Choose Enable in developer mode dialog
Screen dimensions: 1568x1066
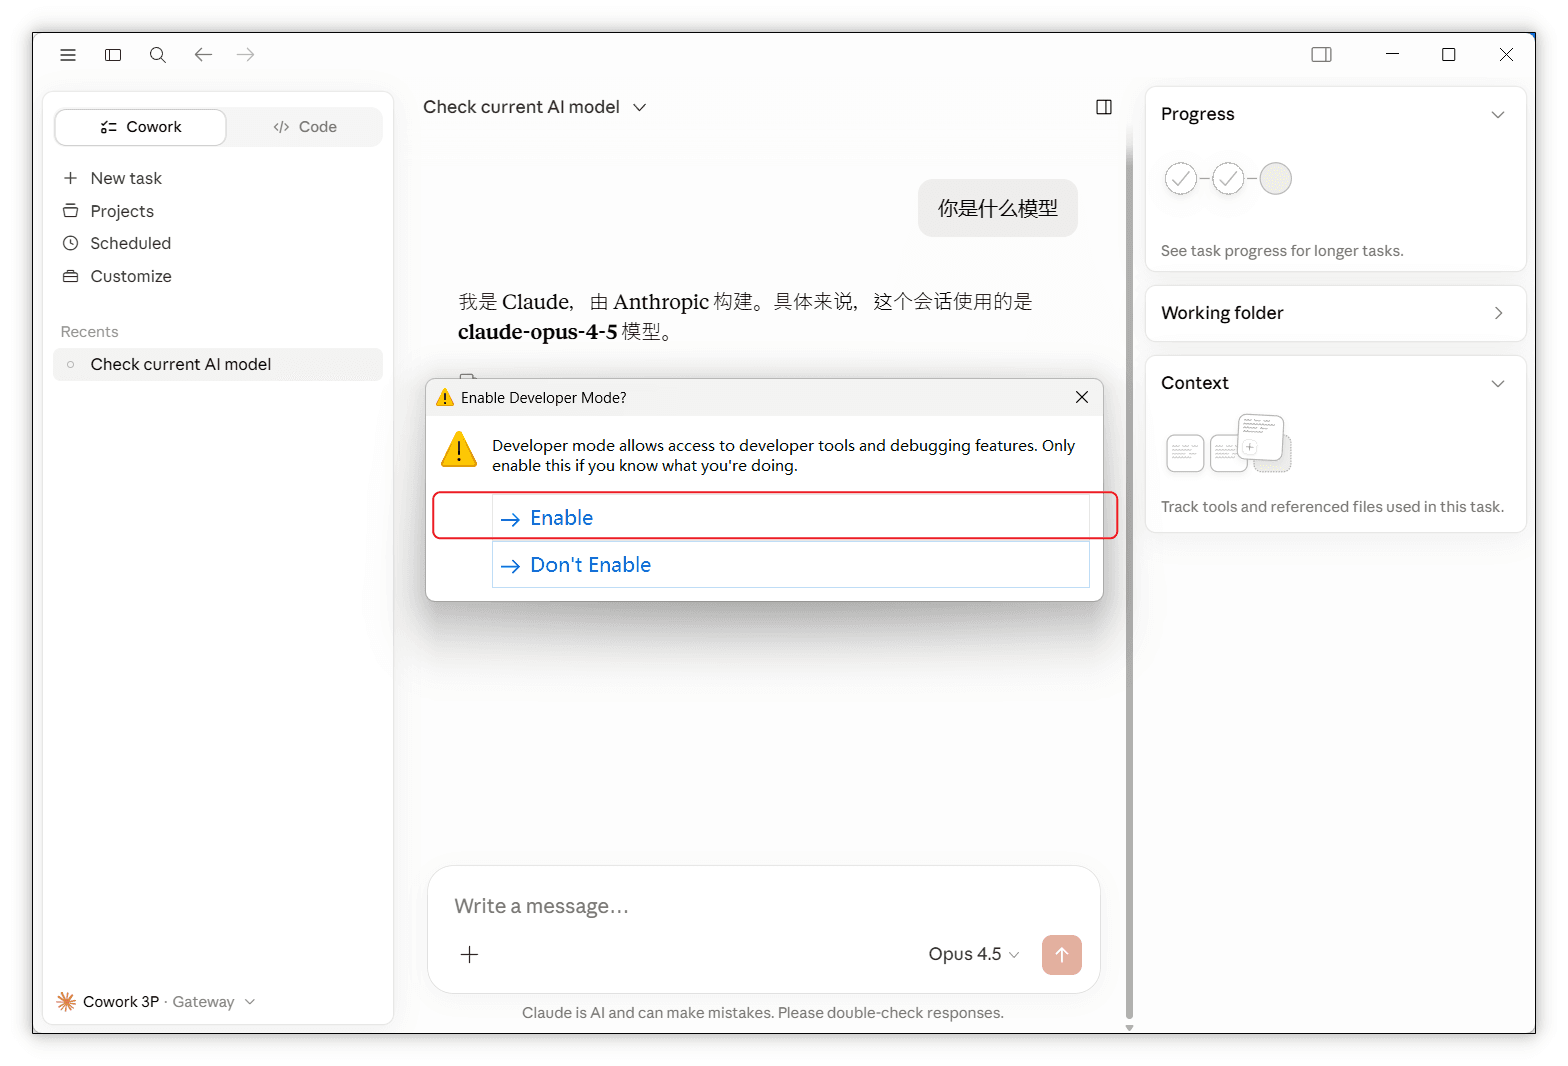790,517
